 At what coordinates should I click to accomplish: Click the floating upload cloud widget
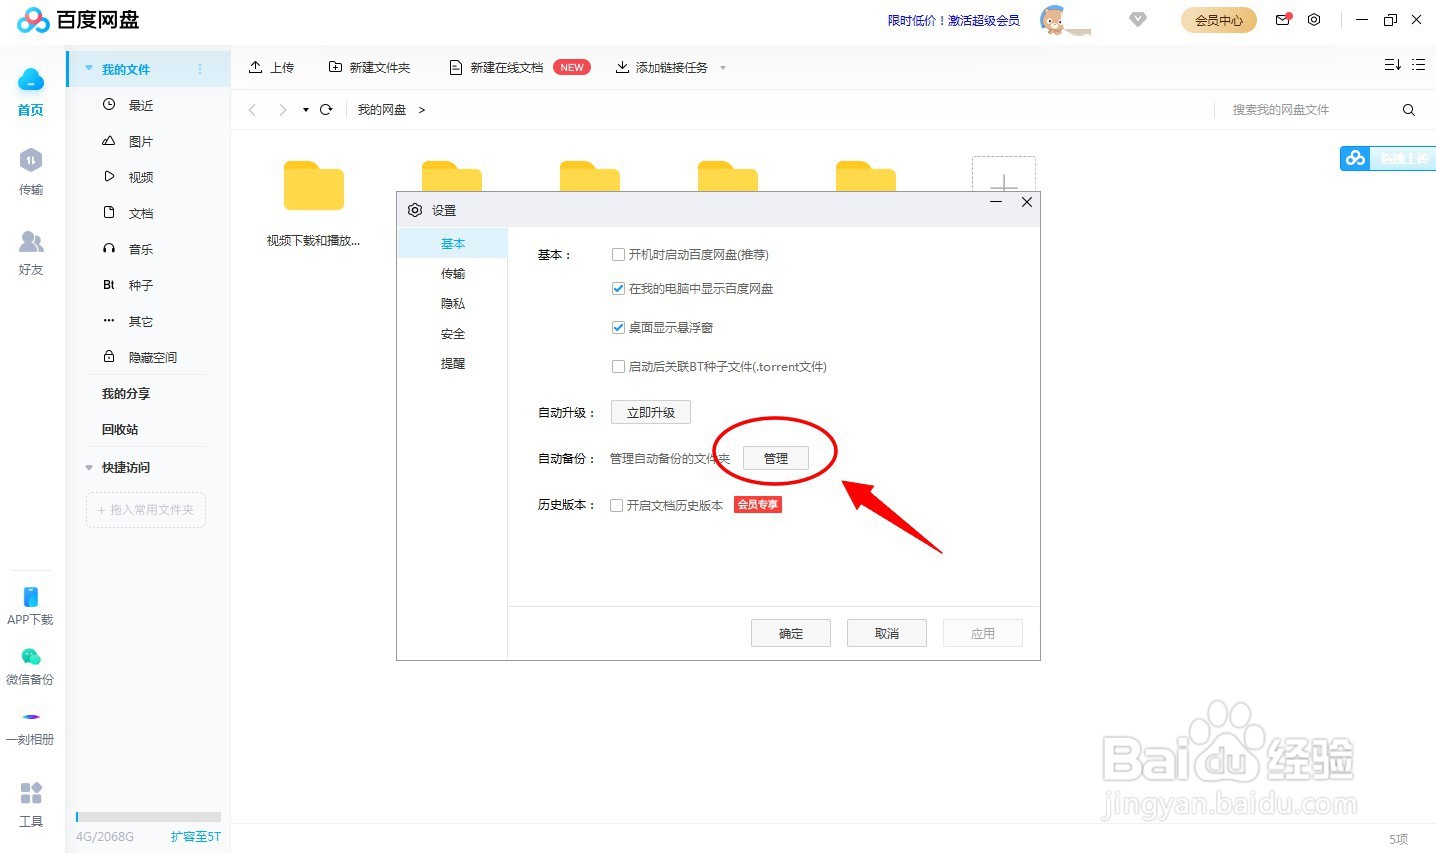1387,158
